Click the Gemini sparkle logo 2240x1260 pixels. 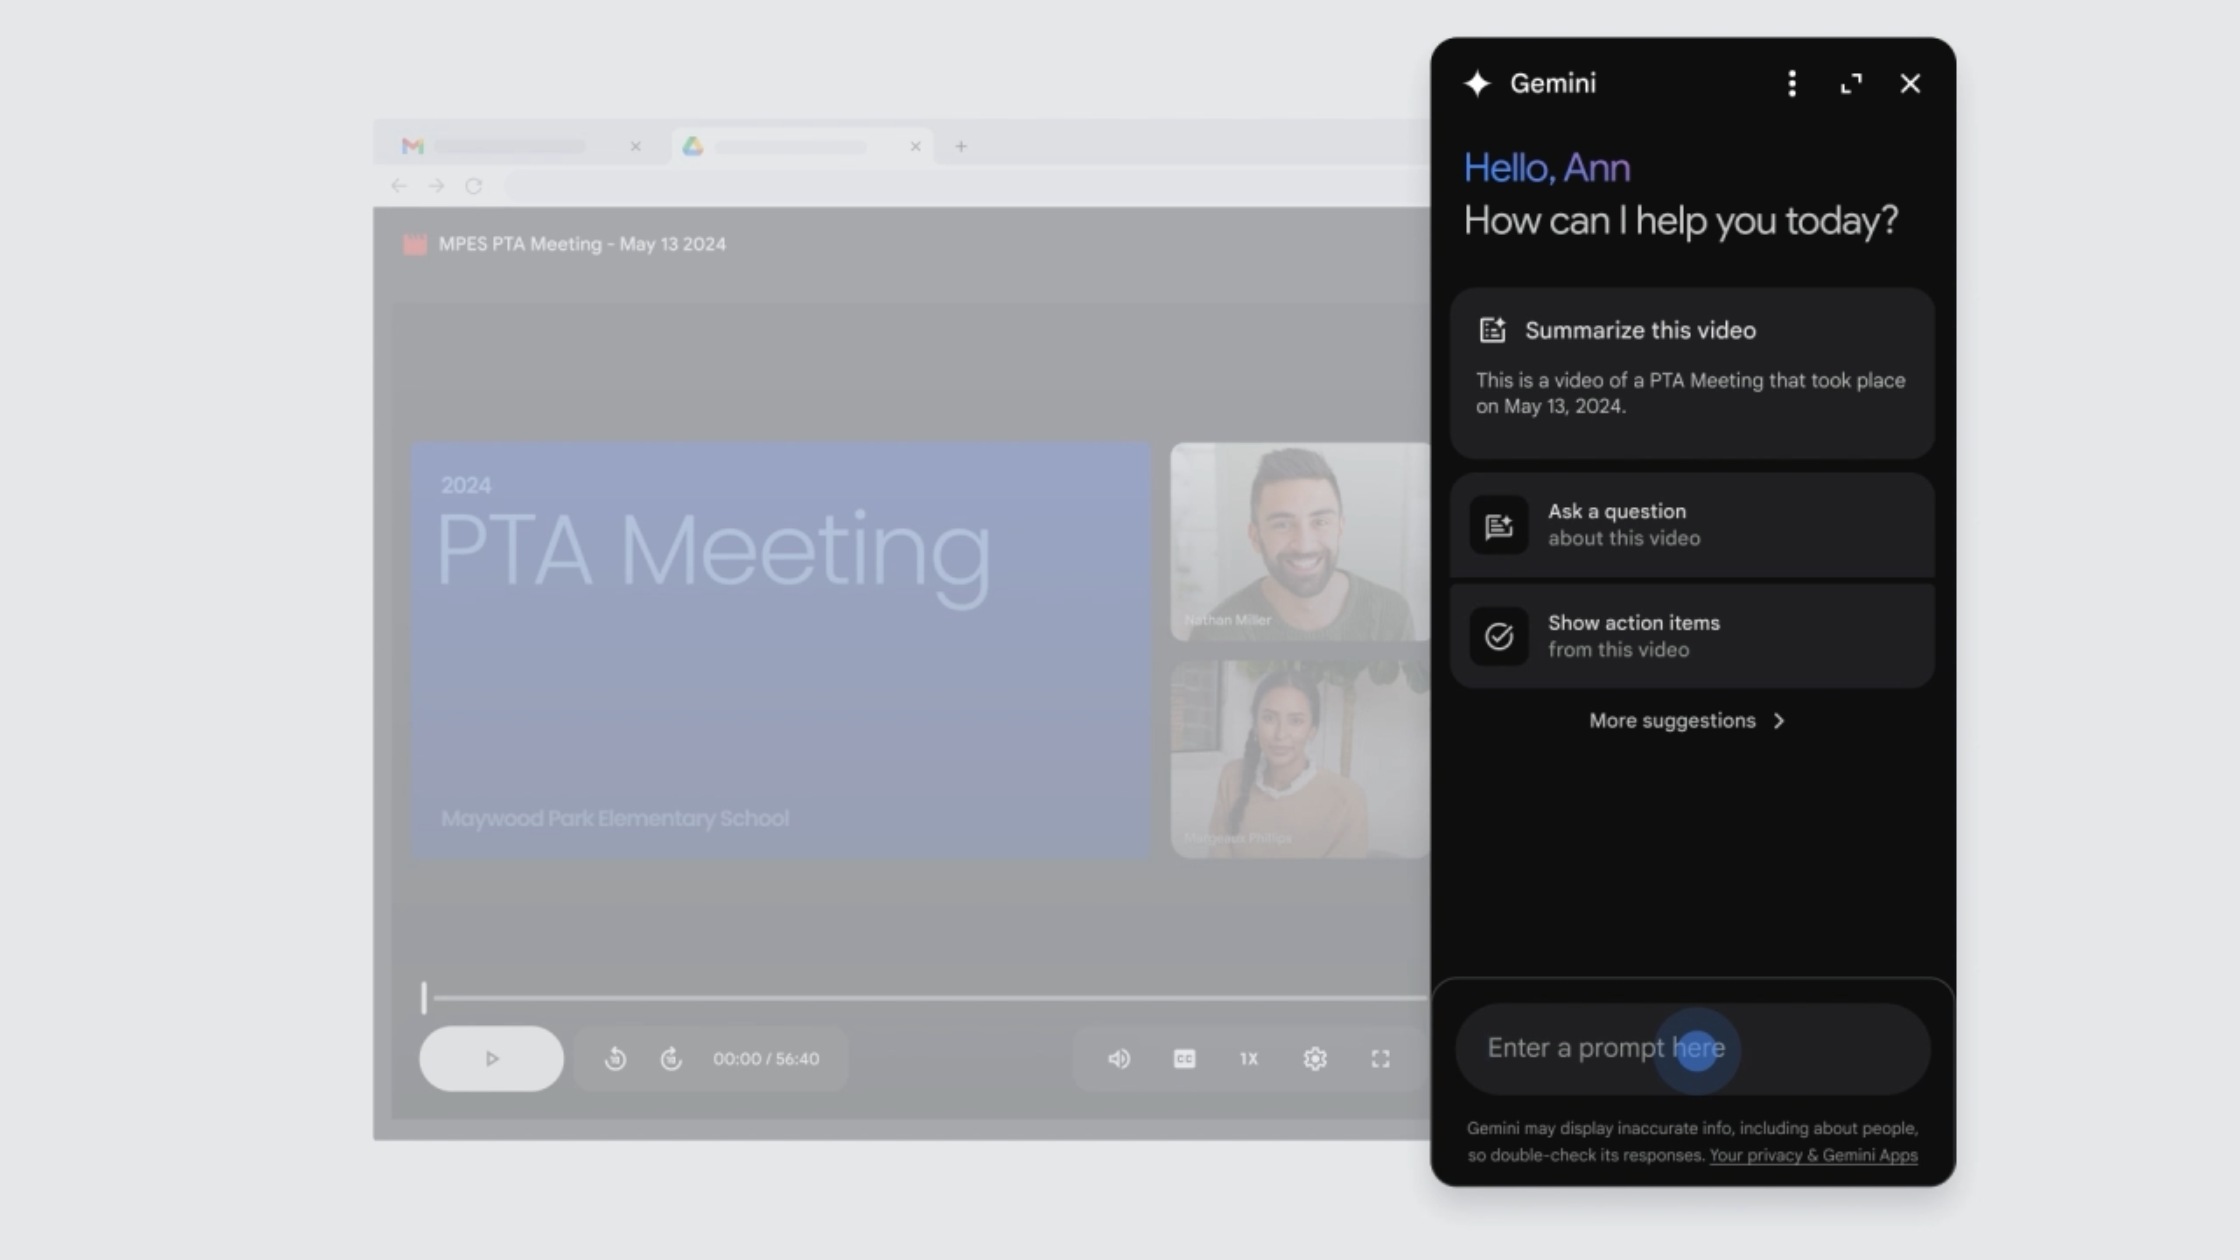(x=1477, y=84)
